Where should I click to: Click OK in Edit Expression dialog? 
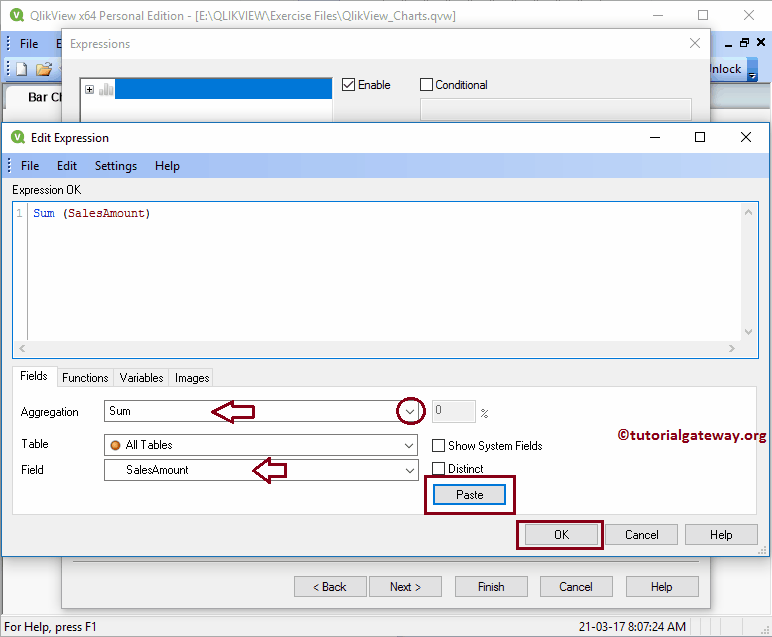pyautogui.click(x=561, y=535)
